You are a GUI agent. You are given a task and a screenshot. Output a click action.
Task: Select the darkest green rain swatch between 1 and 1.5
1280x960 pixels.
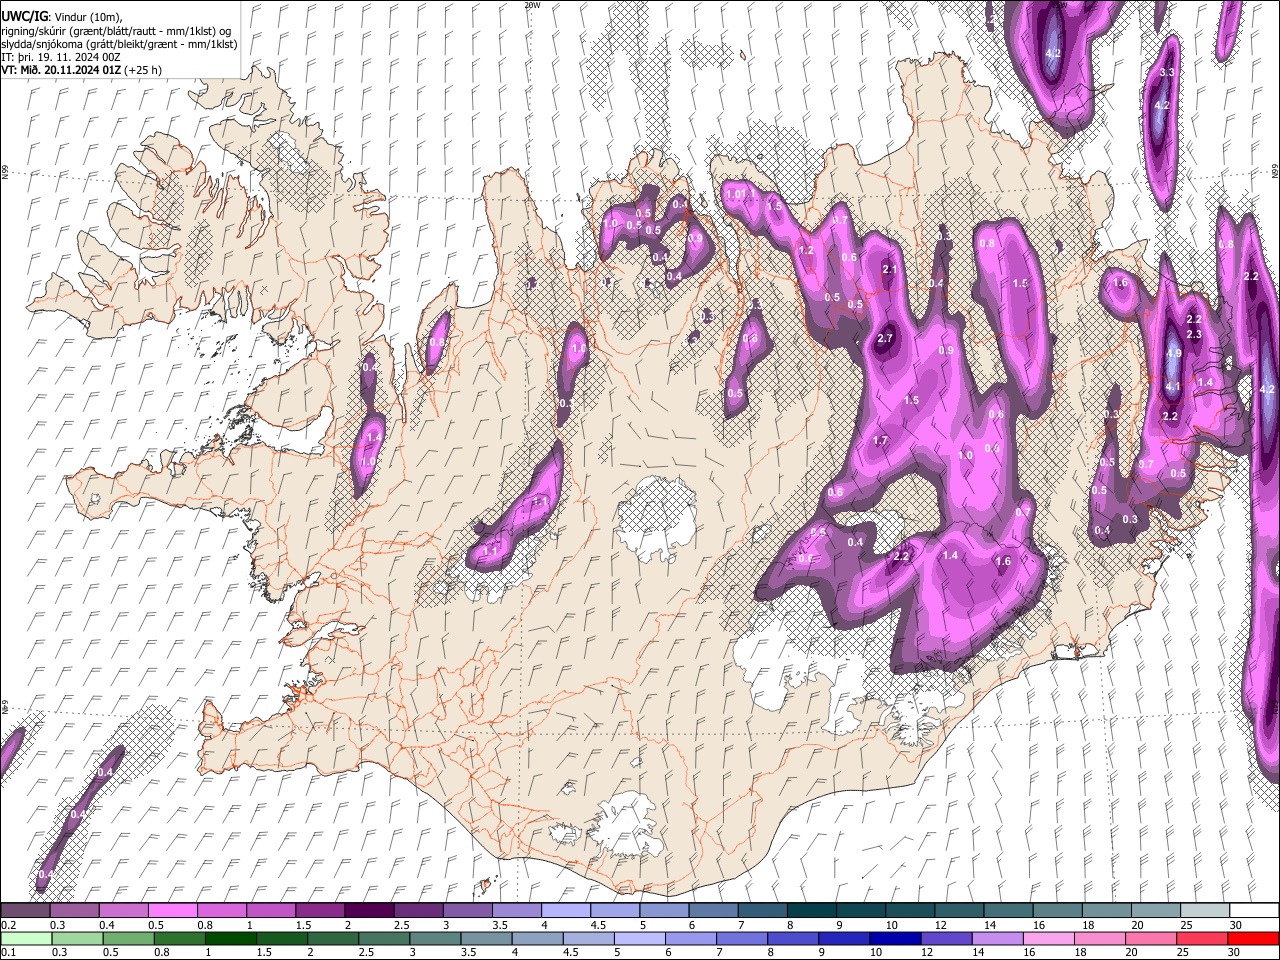230,938
